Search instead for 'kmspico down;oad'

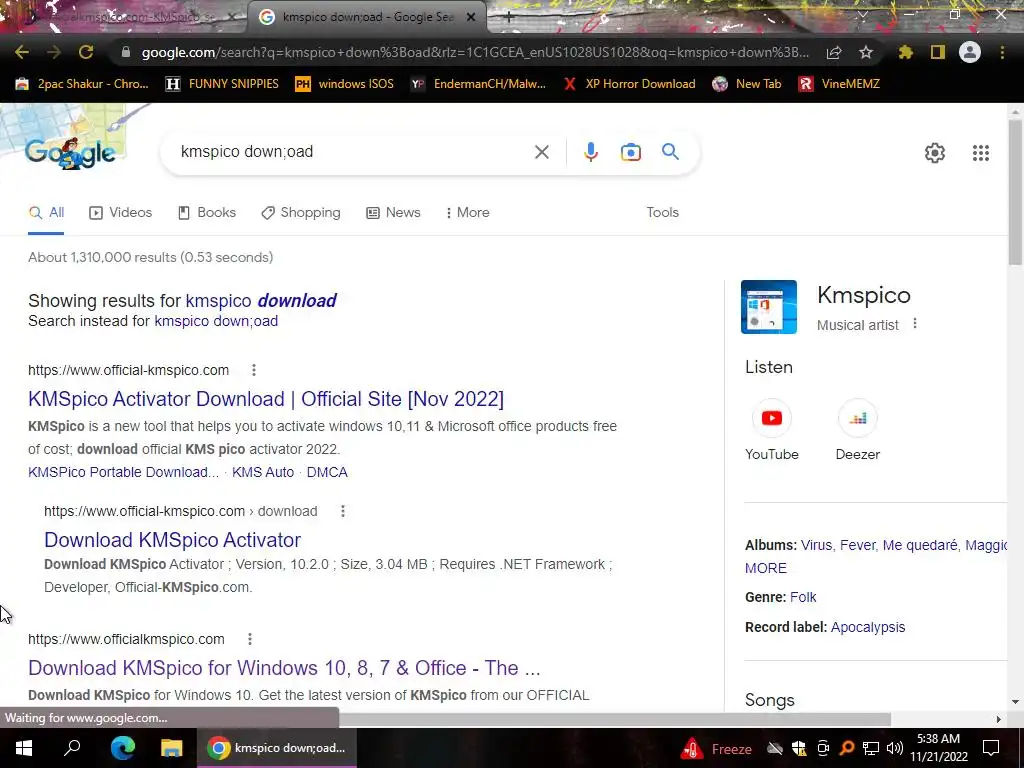click(216, 321)
